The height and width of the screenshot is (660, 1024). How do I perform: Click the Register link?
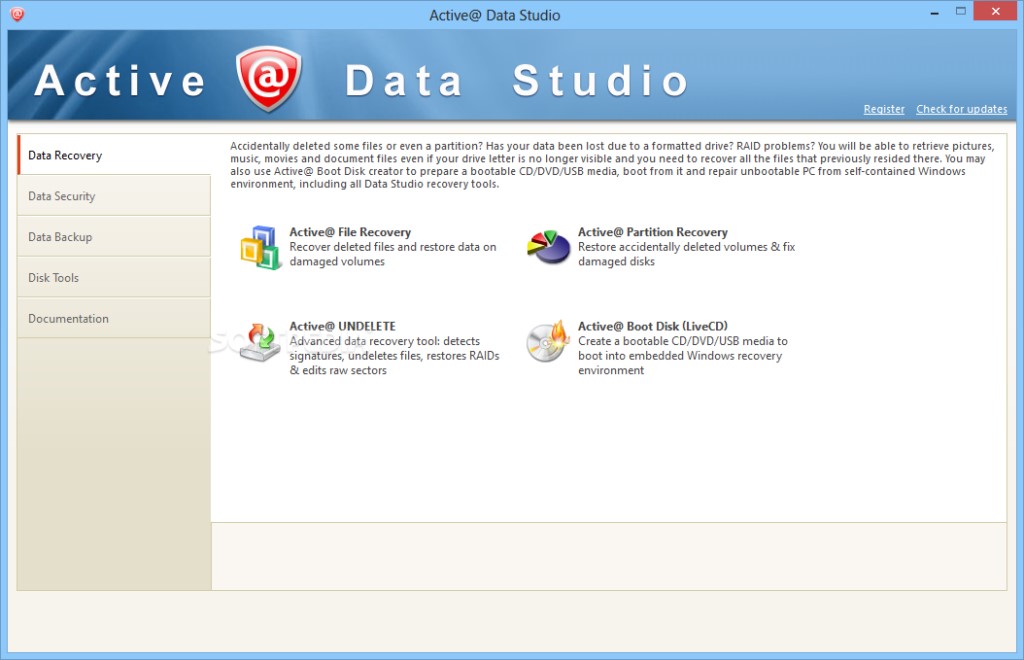pos(884,109)
